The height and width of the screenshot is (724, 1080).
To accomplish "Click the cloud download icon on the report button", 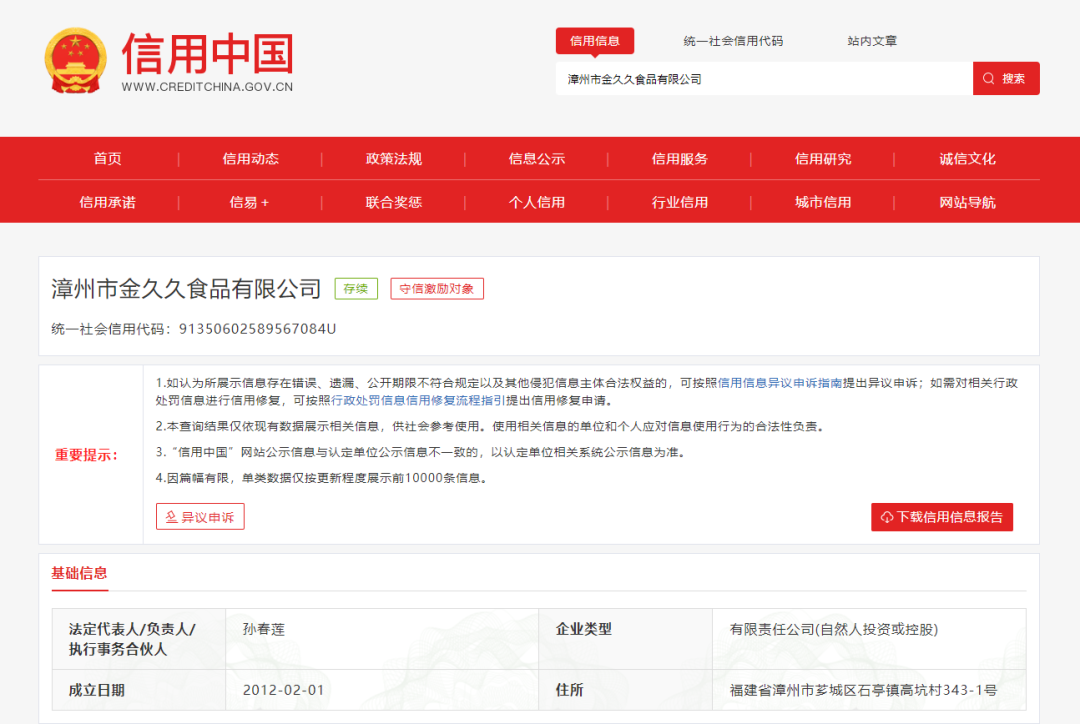I will tap(887, 517).
